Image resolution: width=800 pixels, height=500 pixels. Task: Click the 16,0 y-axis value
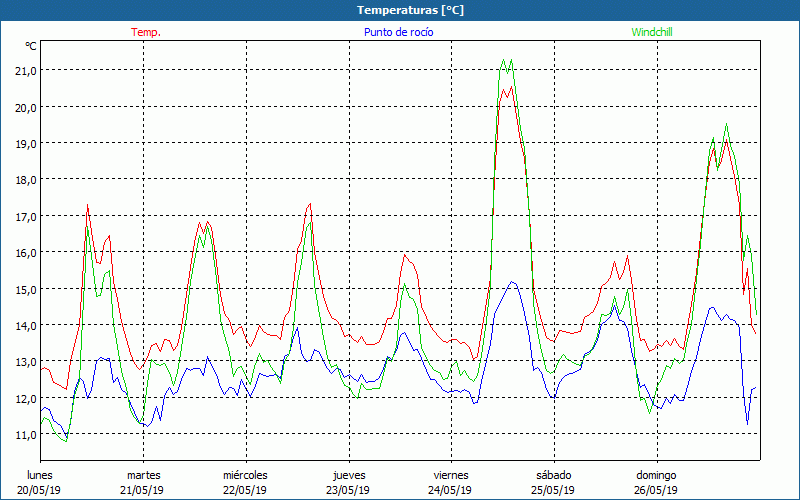pyautogui.click(x=26, y=253)
